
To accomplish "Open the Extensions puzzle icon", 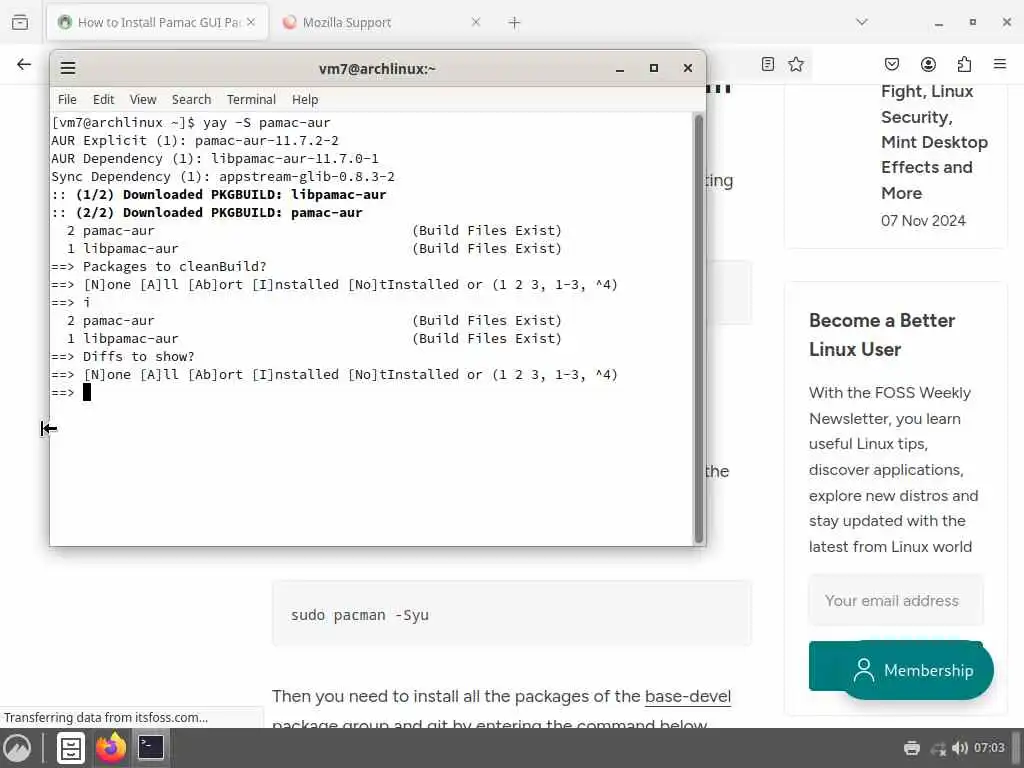I will tap(964, 64).
